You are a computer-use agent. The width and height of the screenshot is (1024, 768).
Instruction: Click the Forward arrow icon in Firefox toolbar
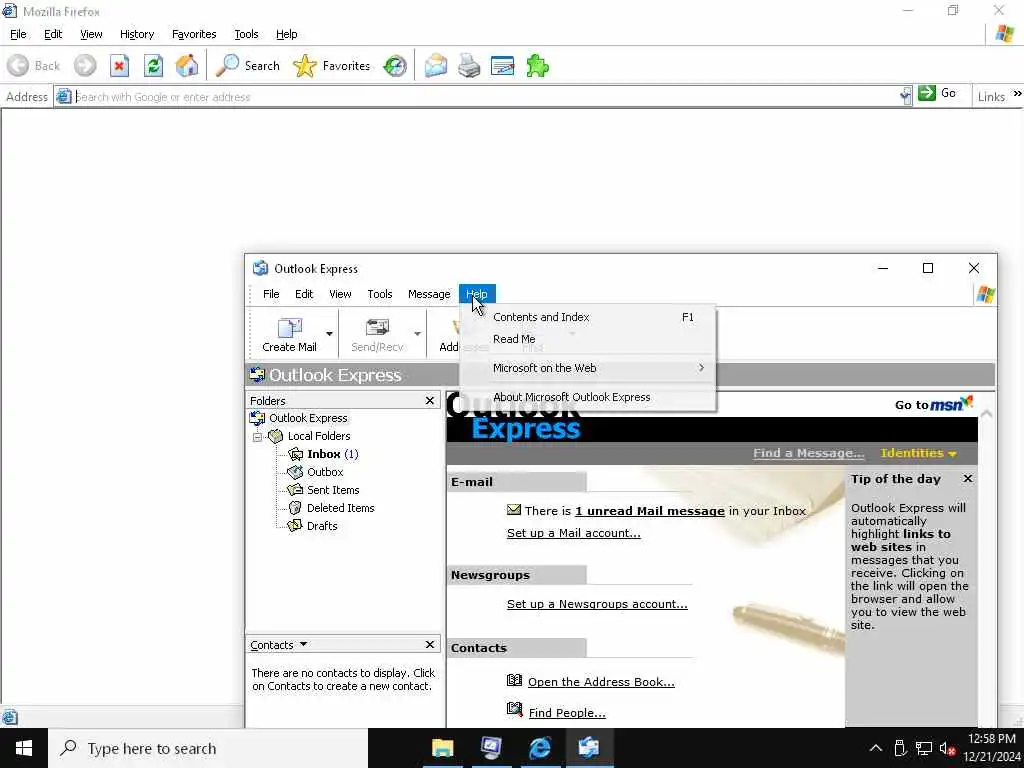(85, 65)
